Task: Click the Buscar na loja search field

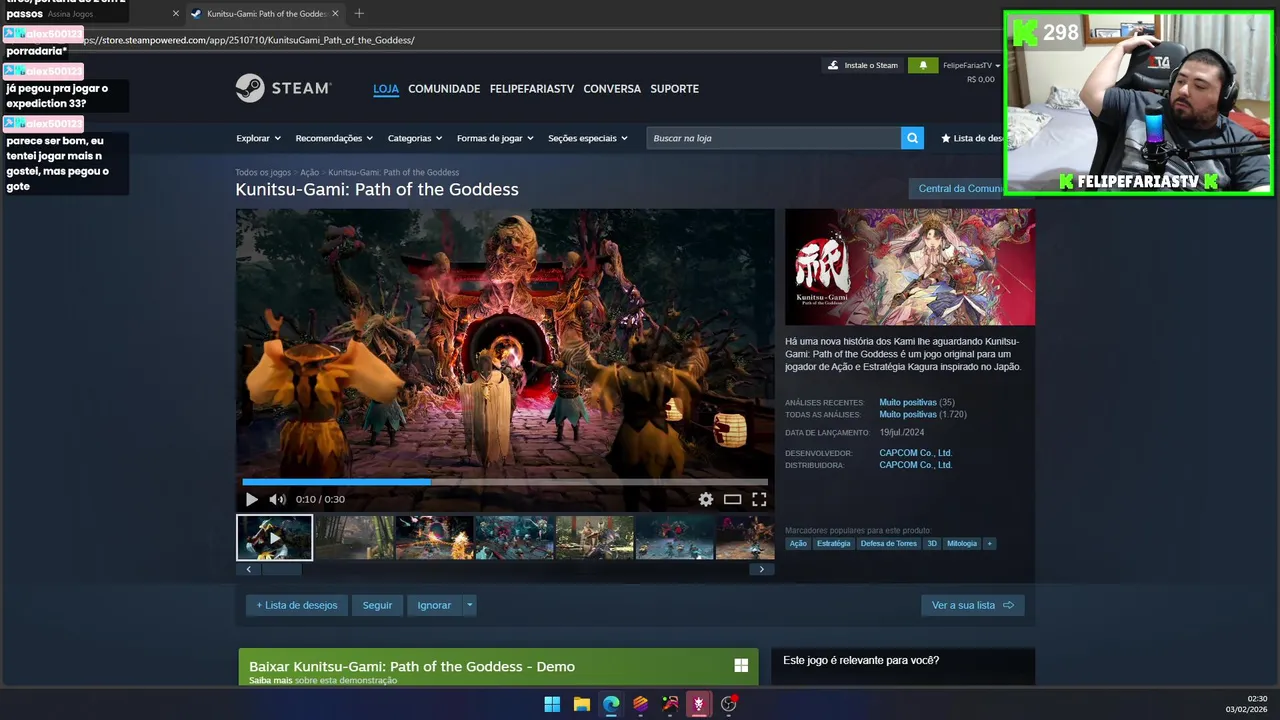Action: point(773,138)
